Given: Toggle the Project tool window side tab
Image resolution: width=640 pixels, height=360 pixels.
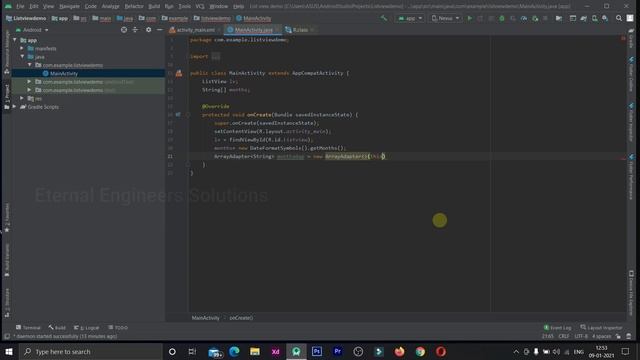Looking at the screenshot, I should [7, 96].
